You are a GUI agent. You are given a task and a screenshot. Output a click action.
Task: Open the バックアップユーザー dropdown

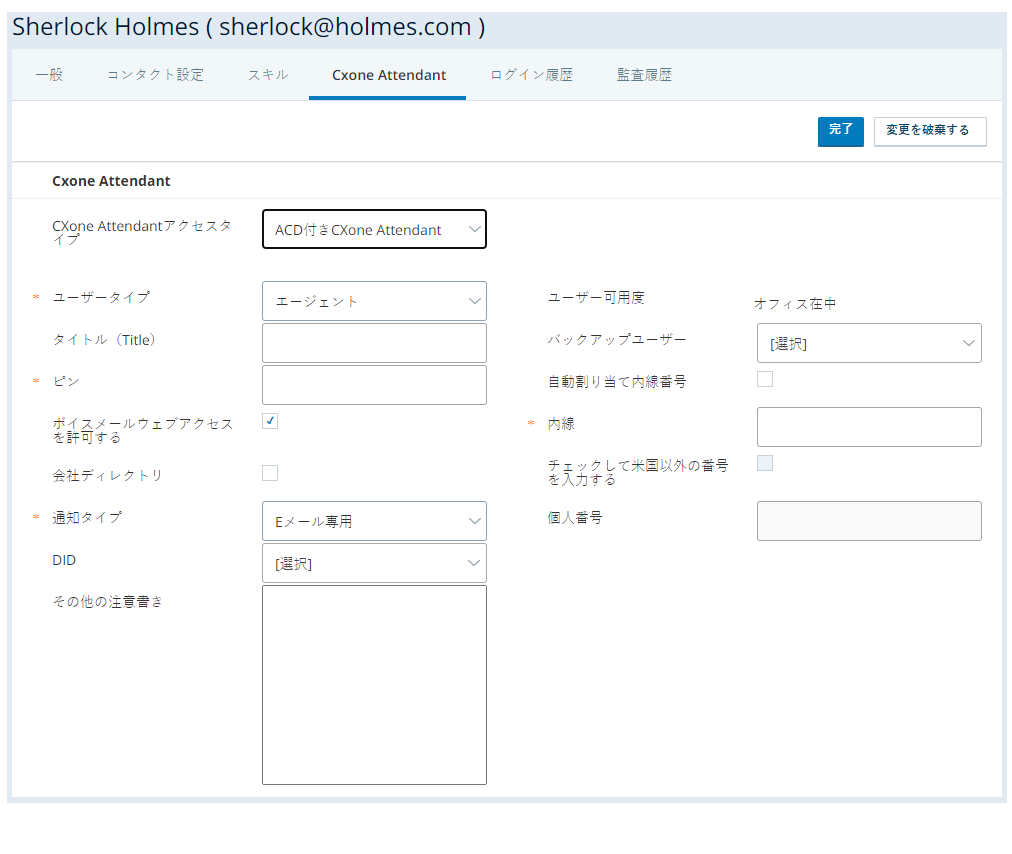click(869, 343)
